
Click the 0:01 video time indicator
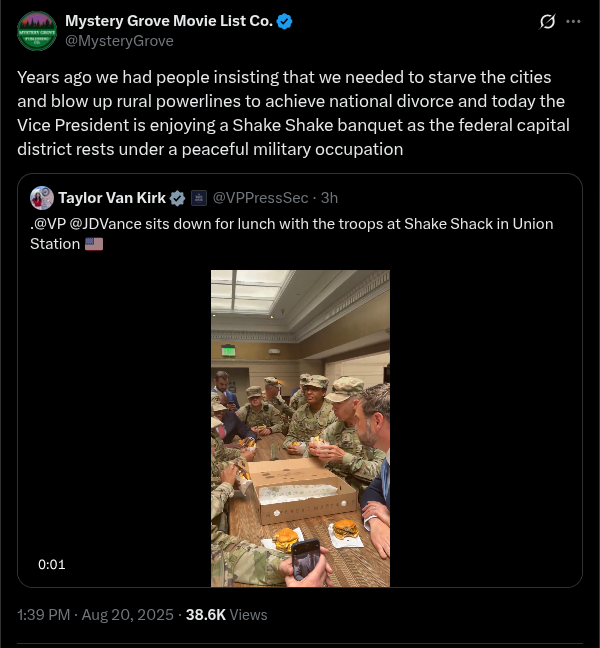point(52,564)
